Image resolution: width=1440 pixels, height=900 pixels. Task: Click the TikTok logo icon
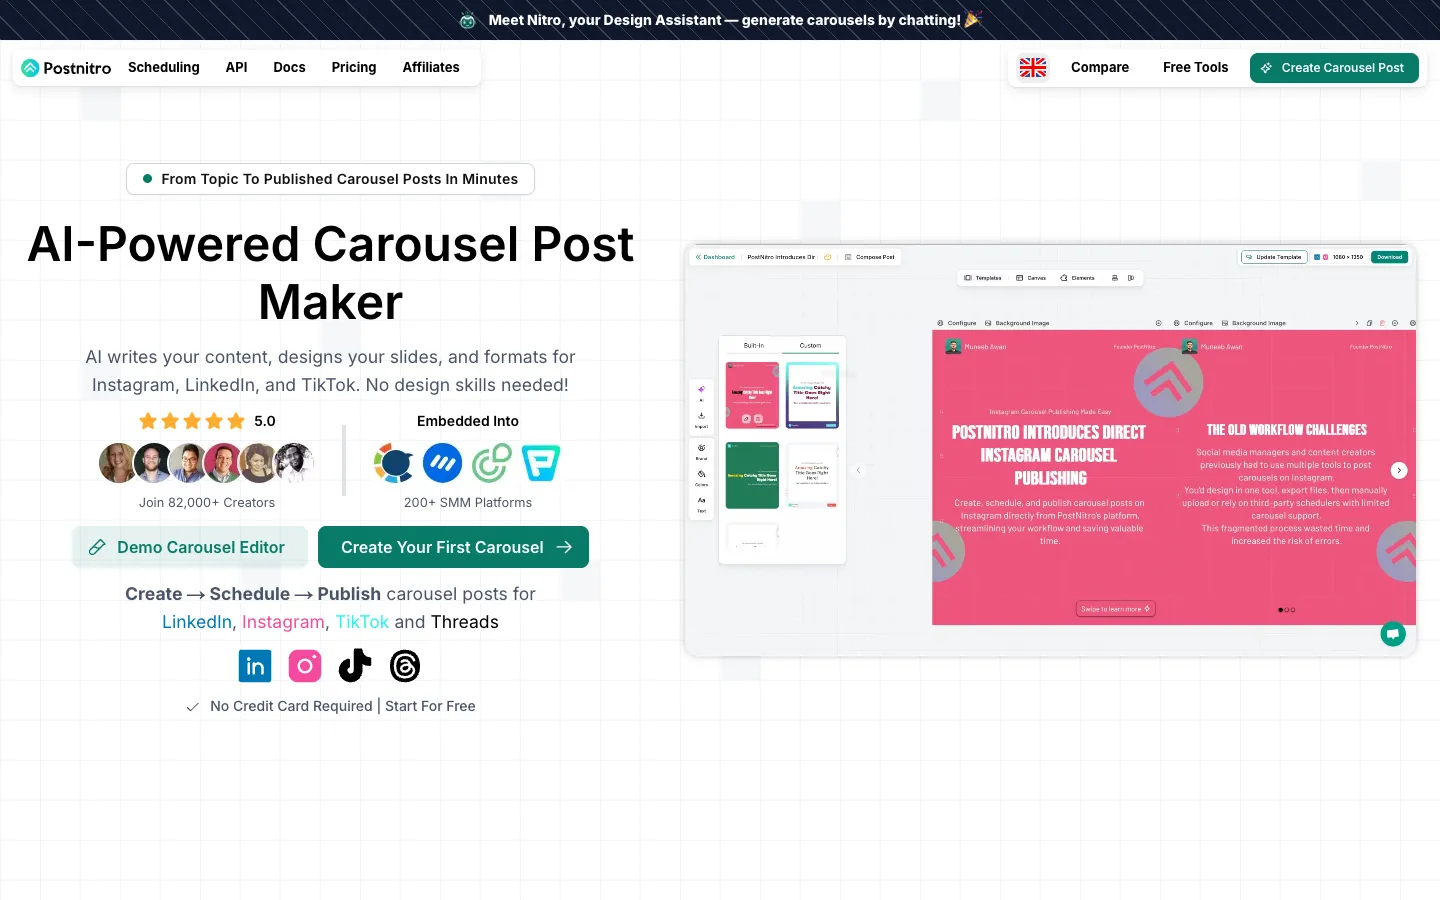[x=355, y=666]
